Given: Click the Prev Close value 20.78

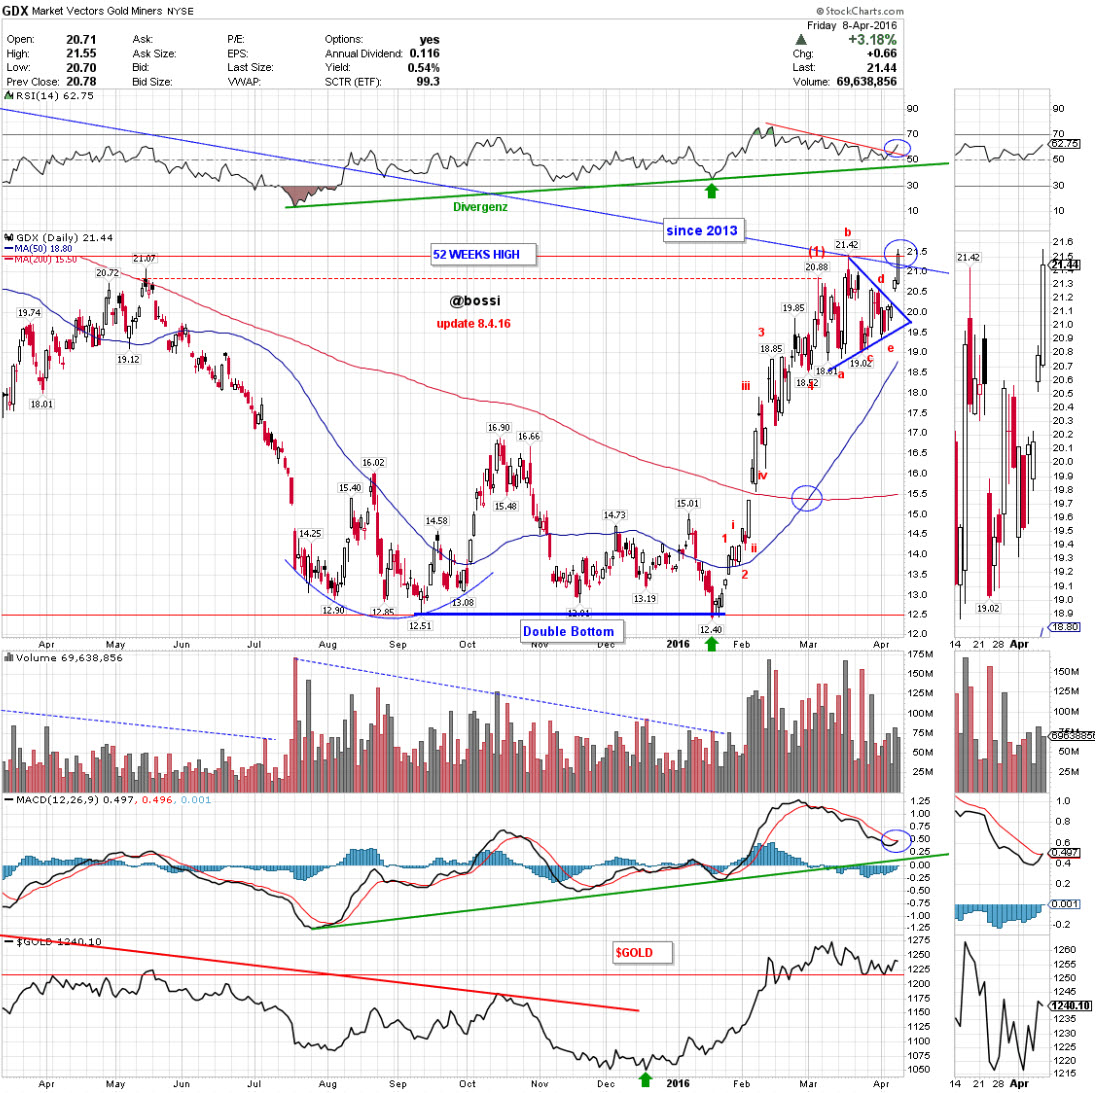Looking at the screenshot, I should tap(81, 82).
